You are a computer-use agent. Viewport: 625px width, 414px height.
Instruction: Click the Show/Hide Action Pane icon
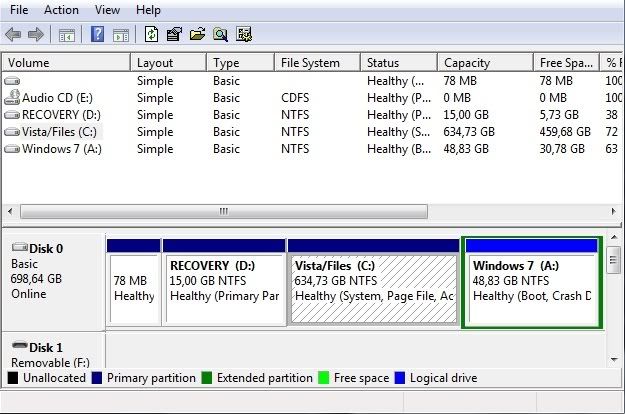(x=121, y=34)
